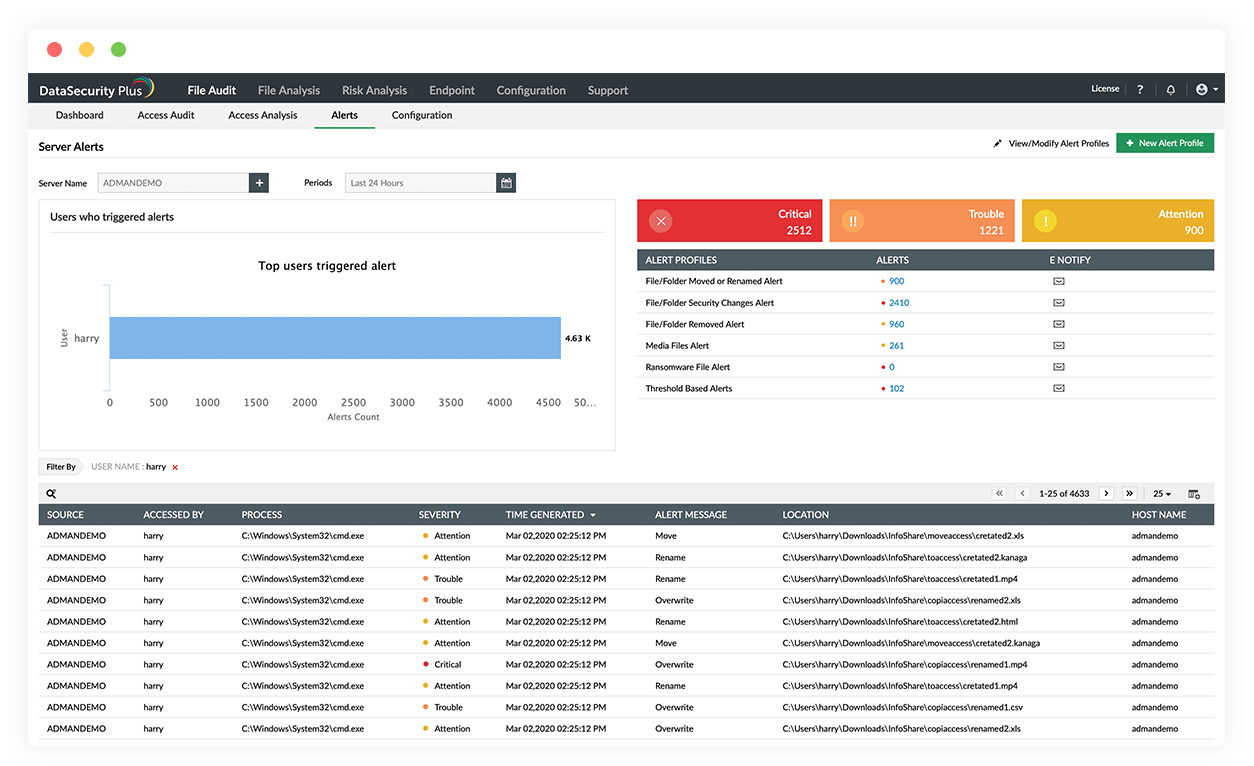Click the Alert Message column header
Image resolution: width=1254 pixels, height=766 pixels.
[x=691, y=515]
